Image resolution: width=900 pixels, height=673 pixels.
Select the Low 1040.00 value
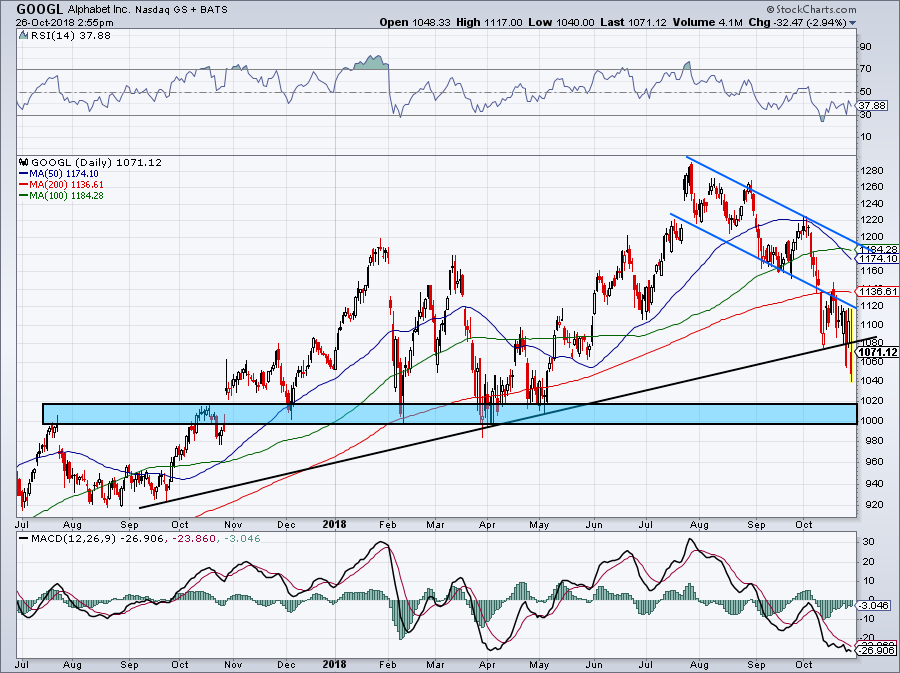click(561, 22)
